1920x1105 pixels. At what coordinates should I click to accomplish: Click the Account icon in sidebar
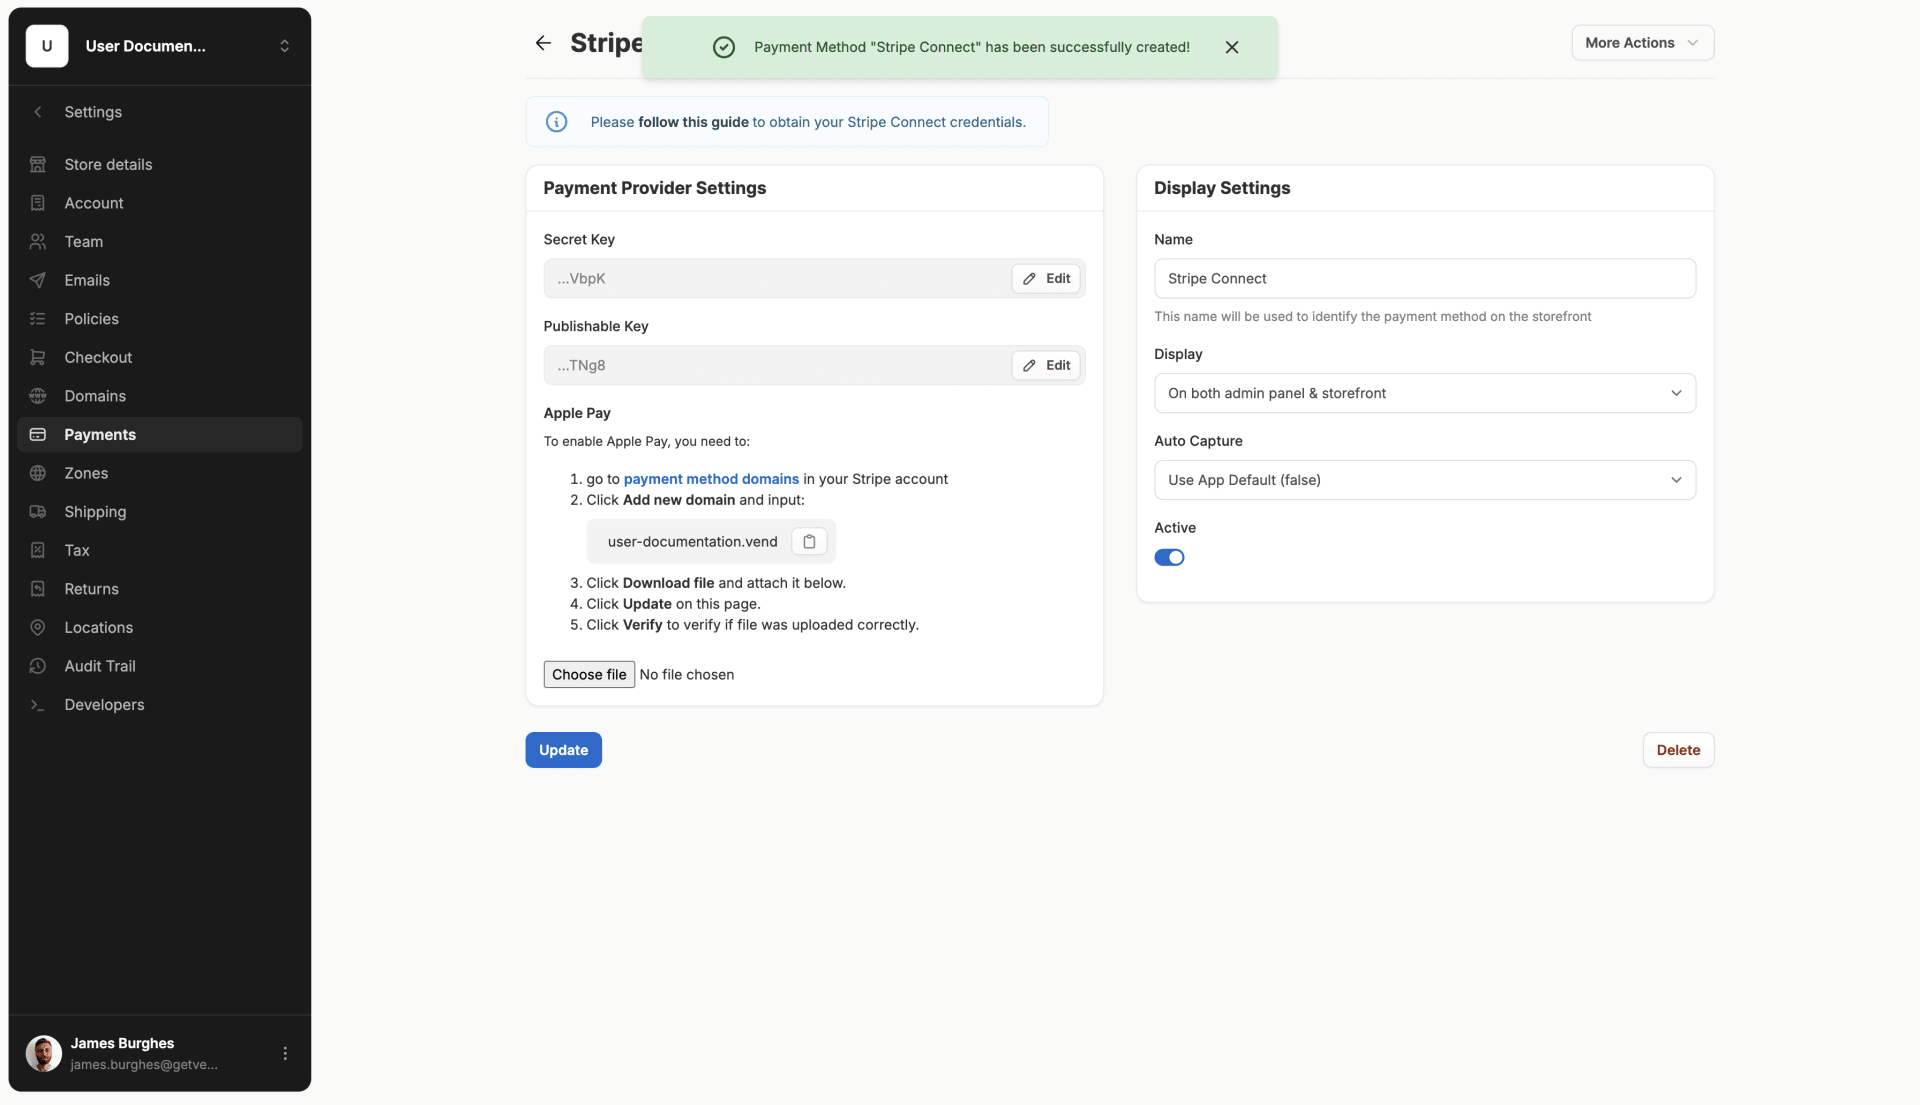tap(38, 203)
